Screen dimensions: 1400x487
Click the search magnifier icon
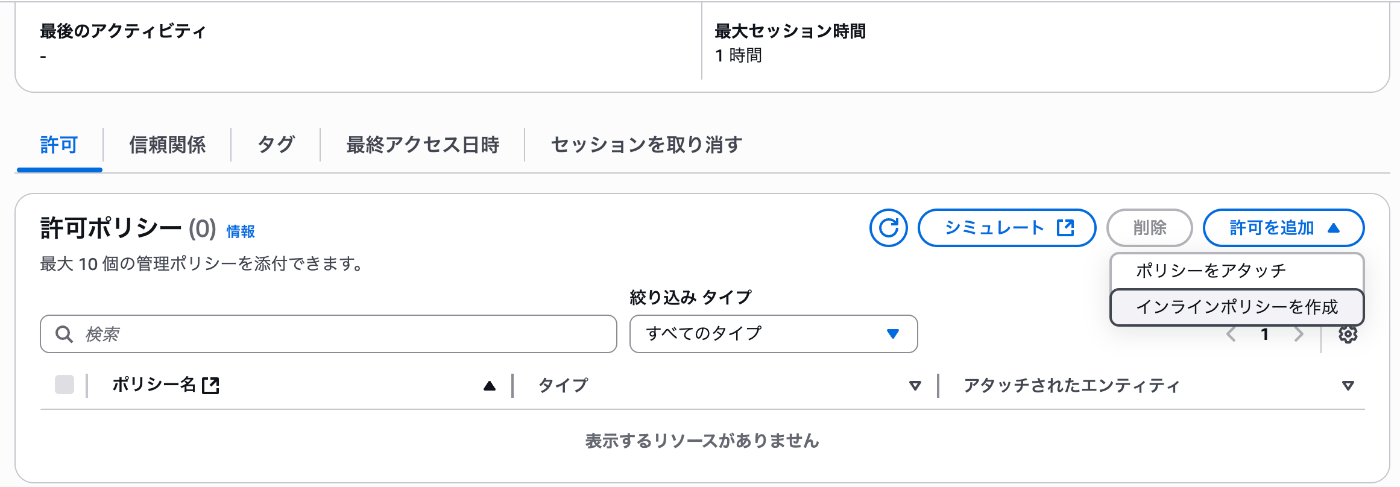coord(65,334)
